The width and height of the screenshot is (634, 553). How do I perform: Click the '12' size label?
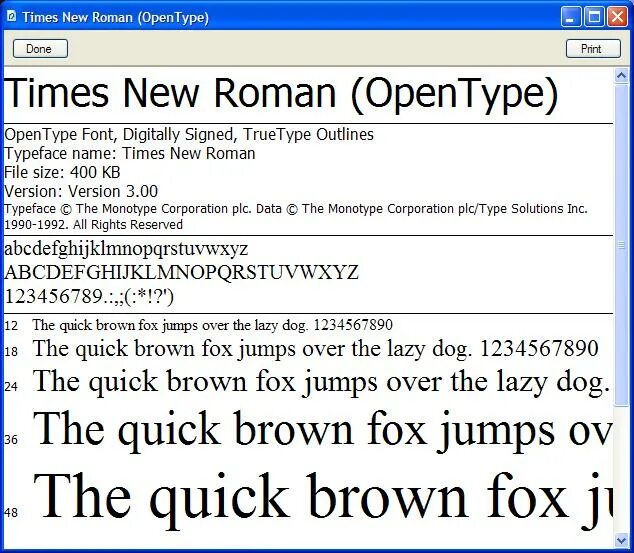11,326
